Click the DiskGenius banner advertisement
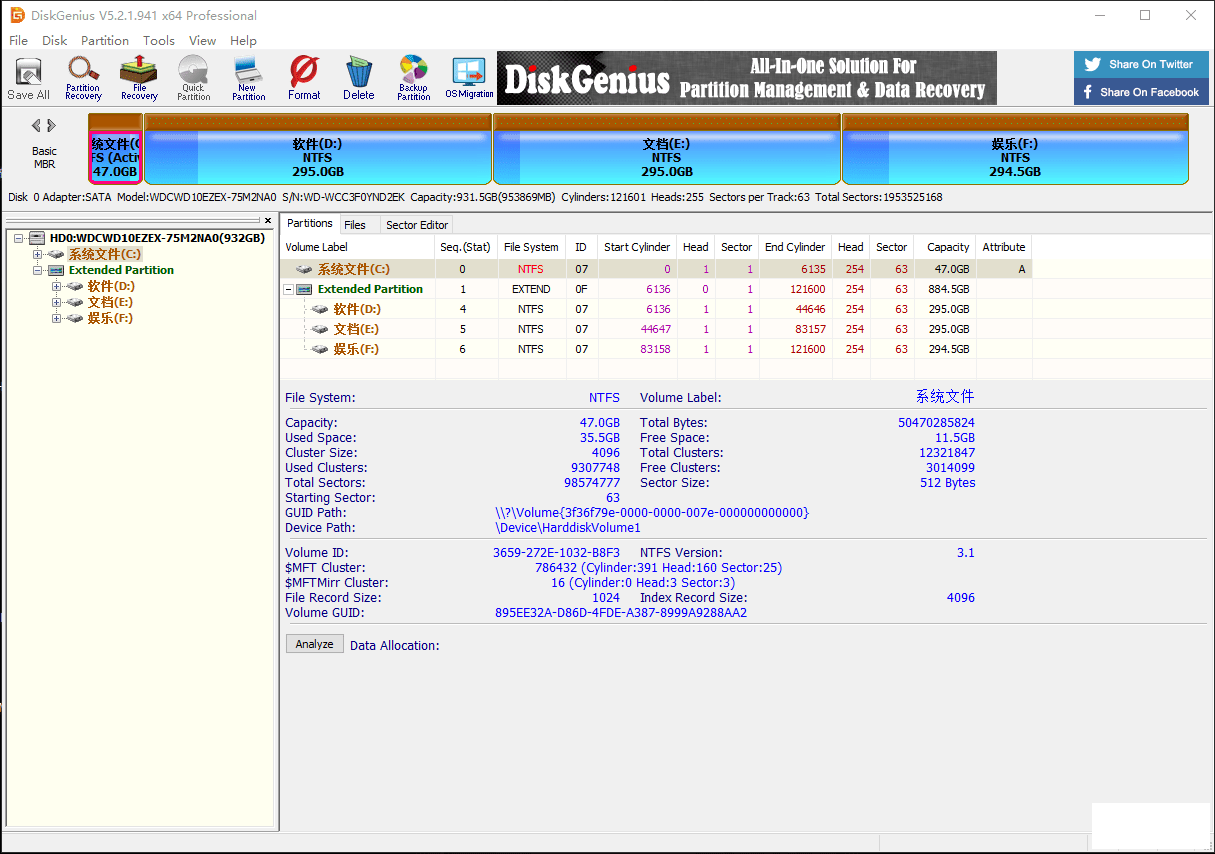Viewport: 1215px width, 854px height. coord(747,78)
